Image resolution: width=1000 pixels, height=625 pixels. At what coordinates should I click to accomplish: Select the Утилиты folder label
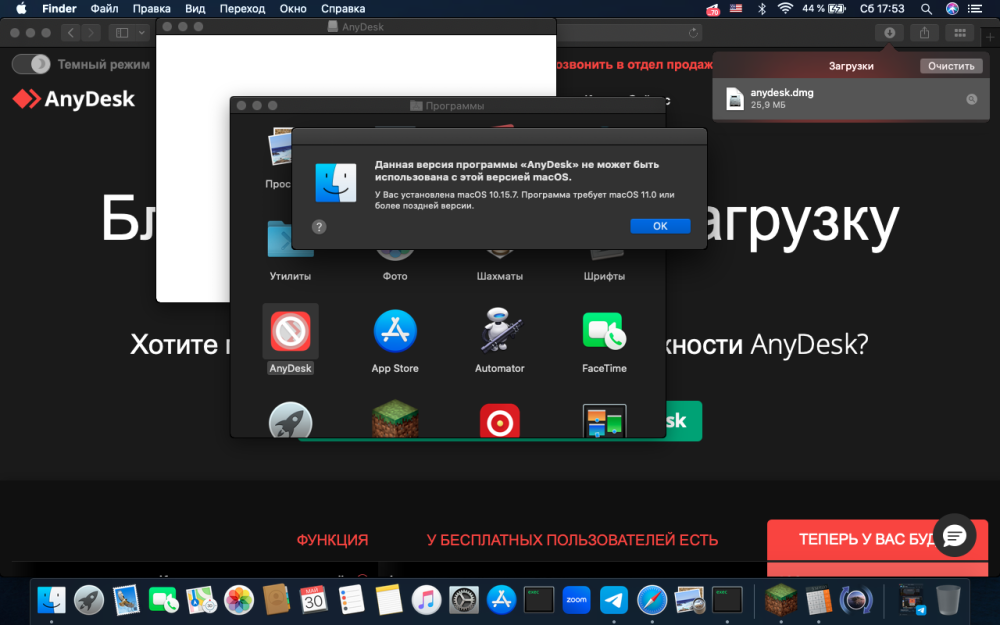[x=290, y=276]
